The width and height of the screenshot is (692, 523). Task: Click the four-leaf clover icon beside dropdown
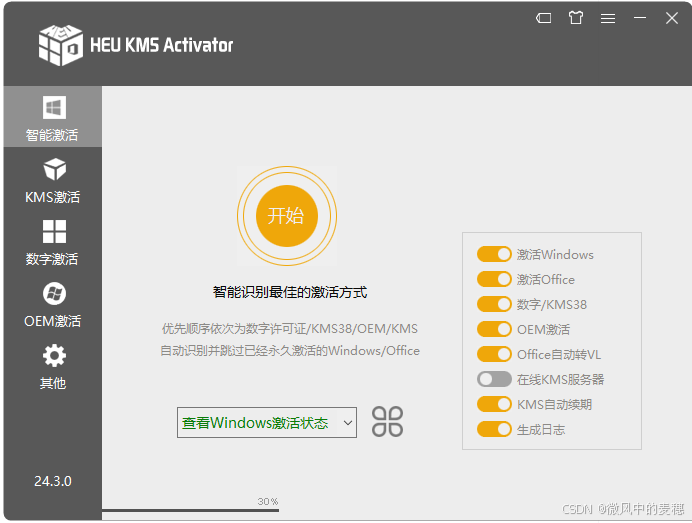pyautogui.click(x=387, y=422)
